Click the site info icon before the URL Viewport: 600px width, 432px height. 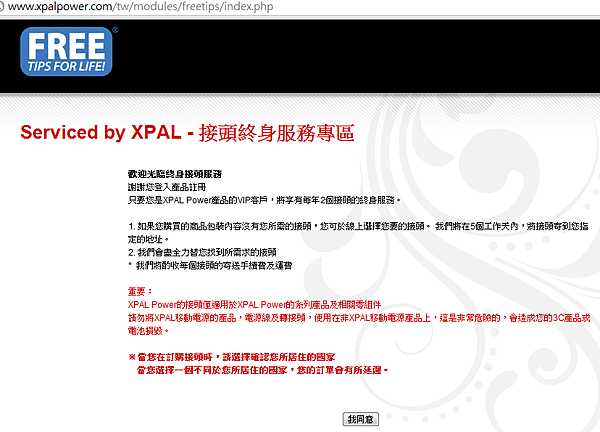(x=1, y=7)
